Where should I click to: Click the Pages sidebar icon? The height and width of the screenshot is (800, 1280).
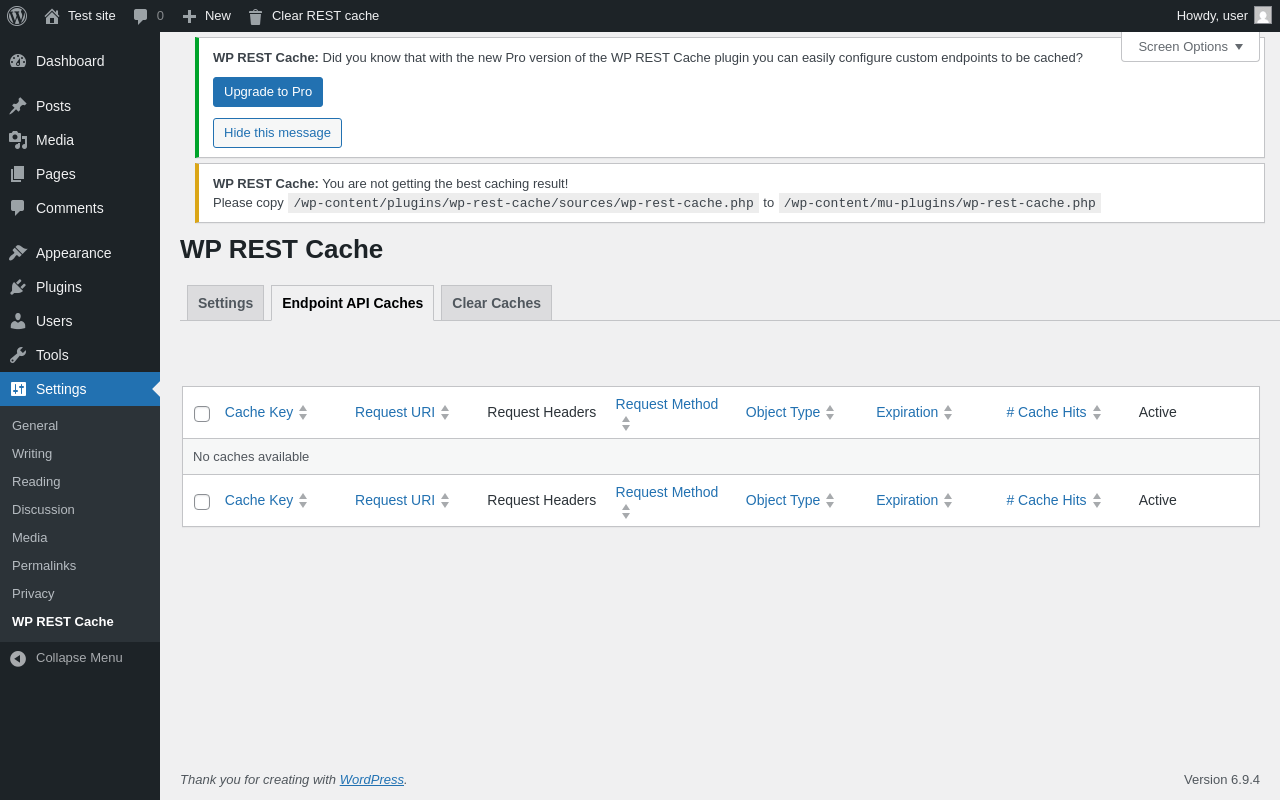coord(18,174)
